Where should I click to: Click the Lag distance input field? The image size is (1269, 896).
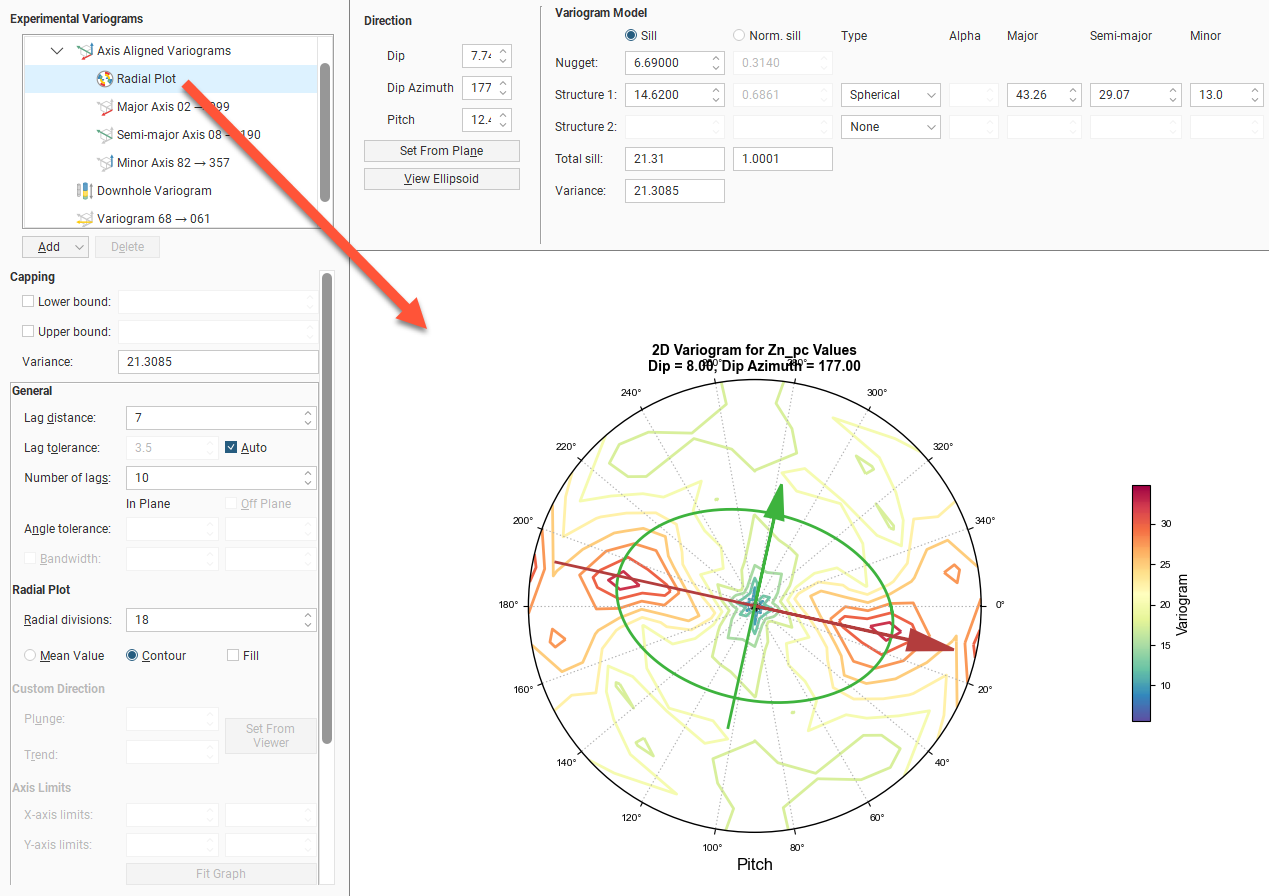pos(213,418)
